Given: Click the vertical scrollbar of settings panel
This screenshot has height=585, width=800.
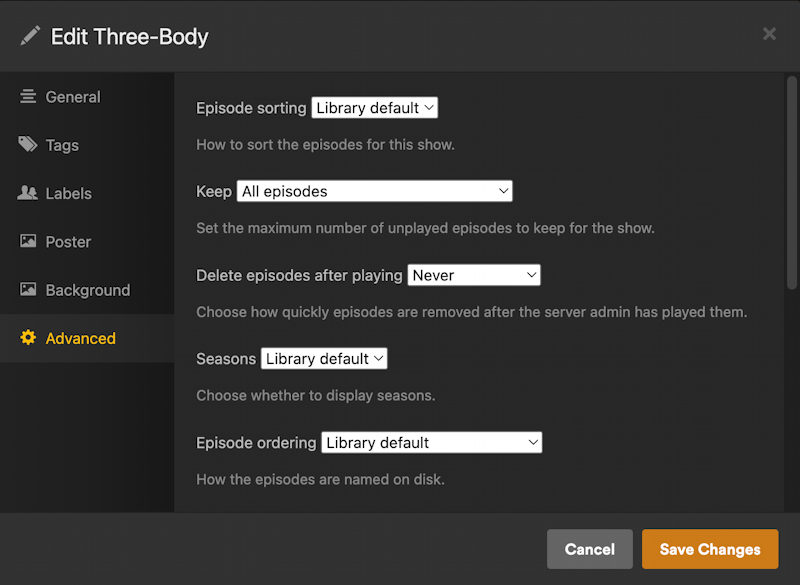Looking at the screenshot, I should click(791, 183).
